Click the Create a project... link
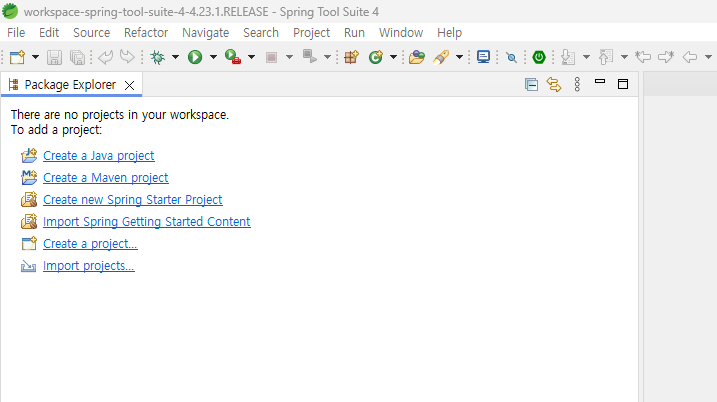Screen dimensions: 717x402 point(90,244)
